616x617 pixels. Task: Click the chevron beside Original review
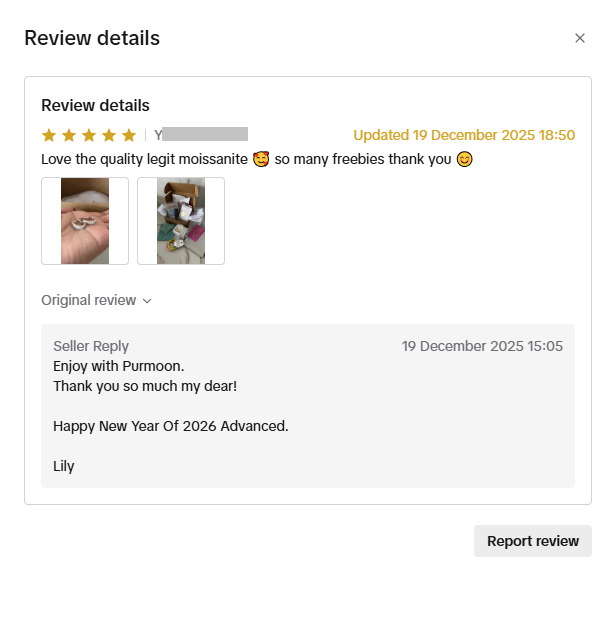147,301
